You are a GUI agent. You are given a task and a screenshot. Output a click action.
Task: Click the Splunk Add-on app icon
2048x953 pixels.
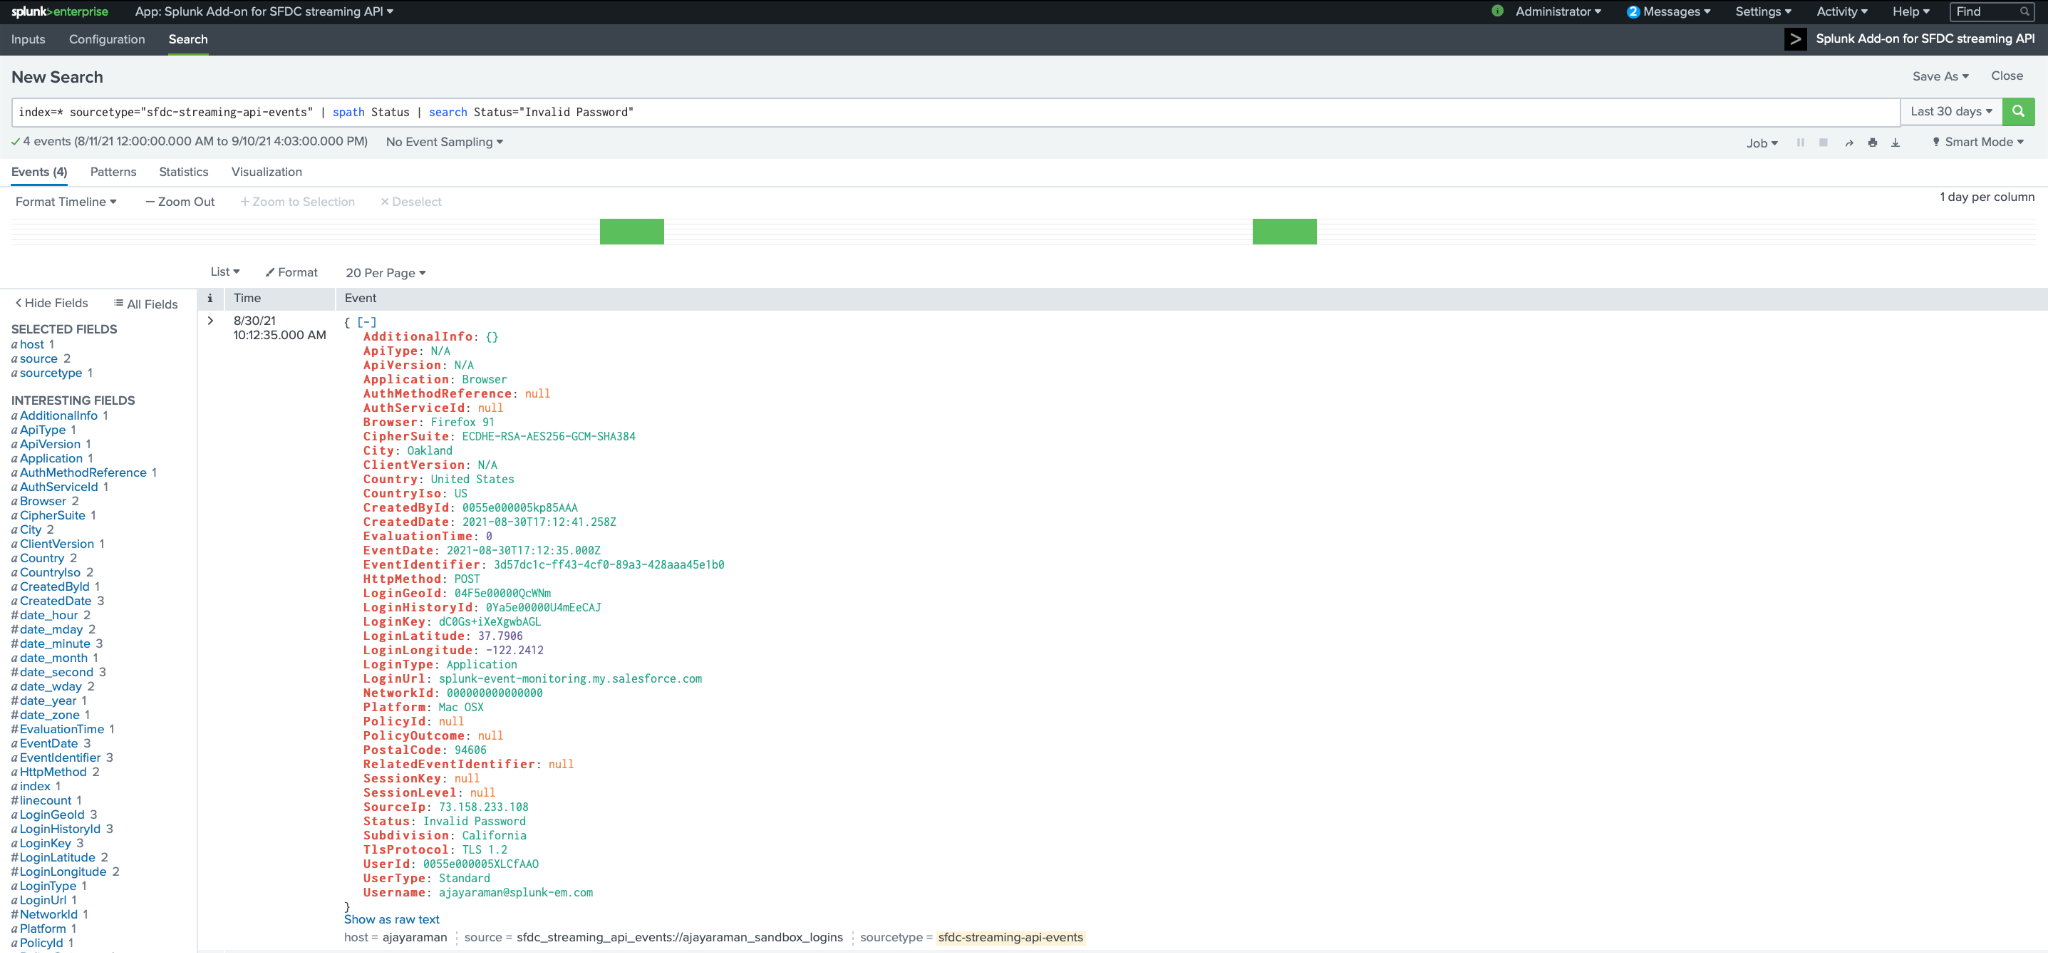tap(1795, 39)
